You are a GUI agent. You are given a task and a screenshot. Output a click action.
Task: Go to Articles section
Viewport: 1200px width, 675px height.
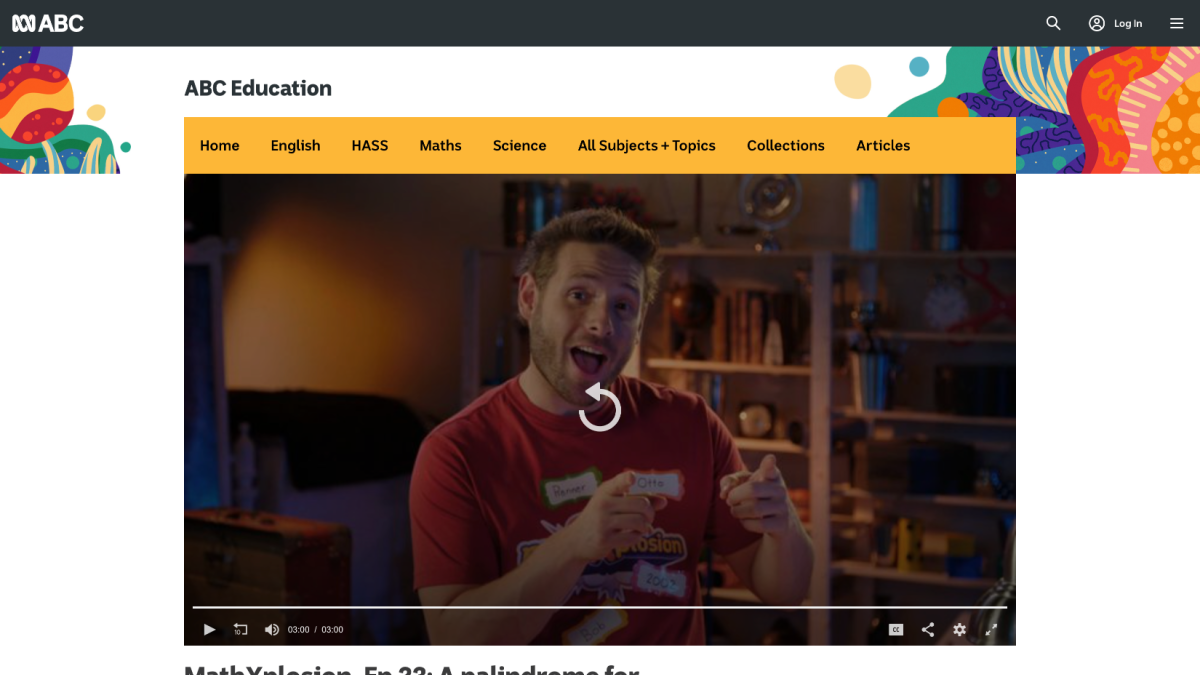tap(883, 145)
